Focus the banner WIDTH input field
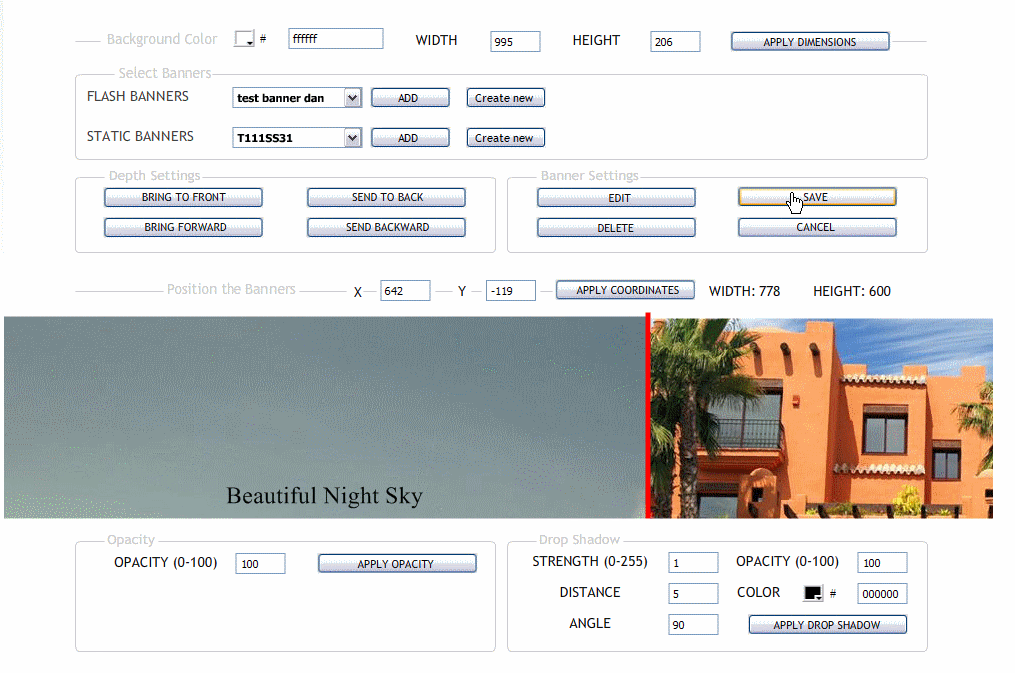The image size is (1015, 673). click(515, 41)
